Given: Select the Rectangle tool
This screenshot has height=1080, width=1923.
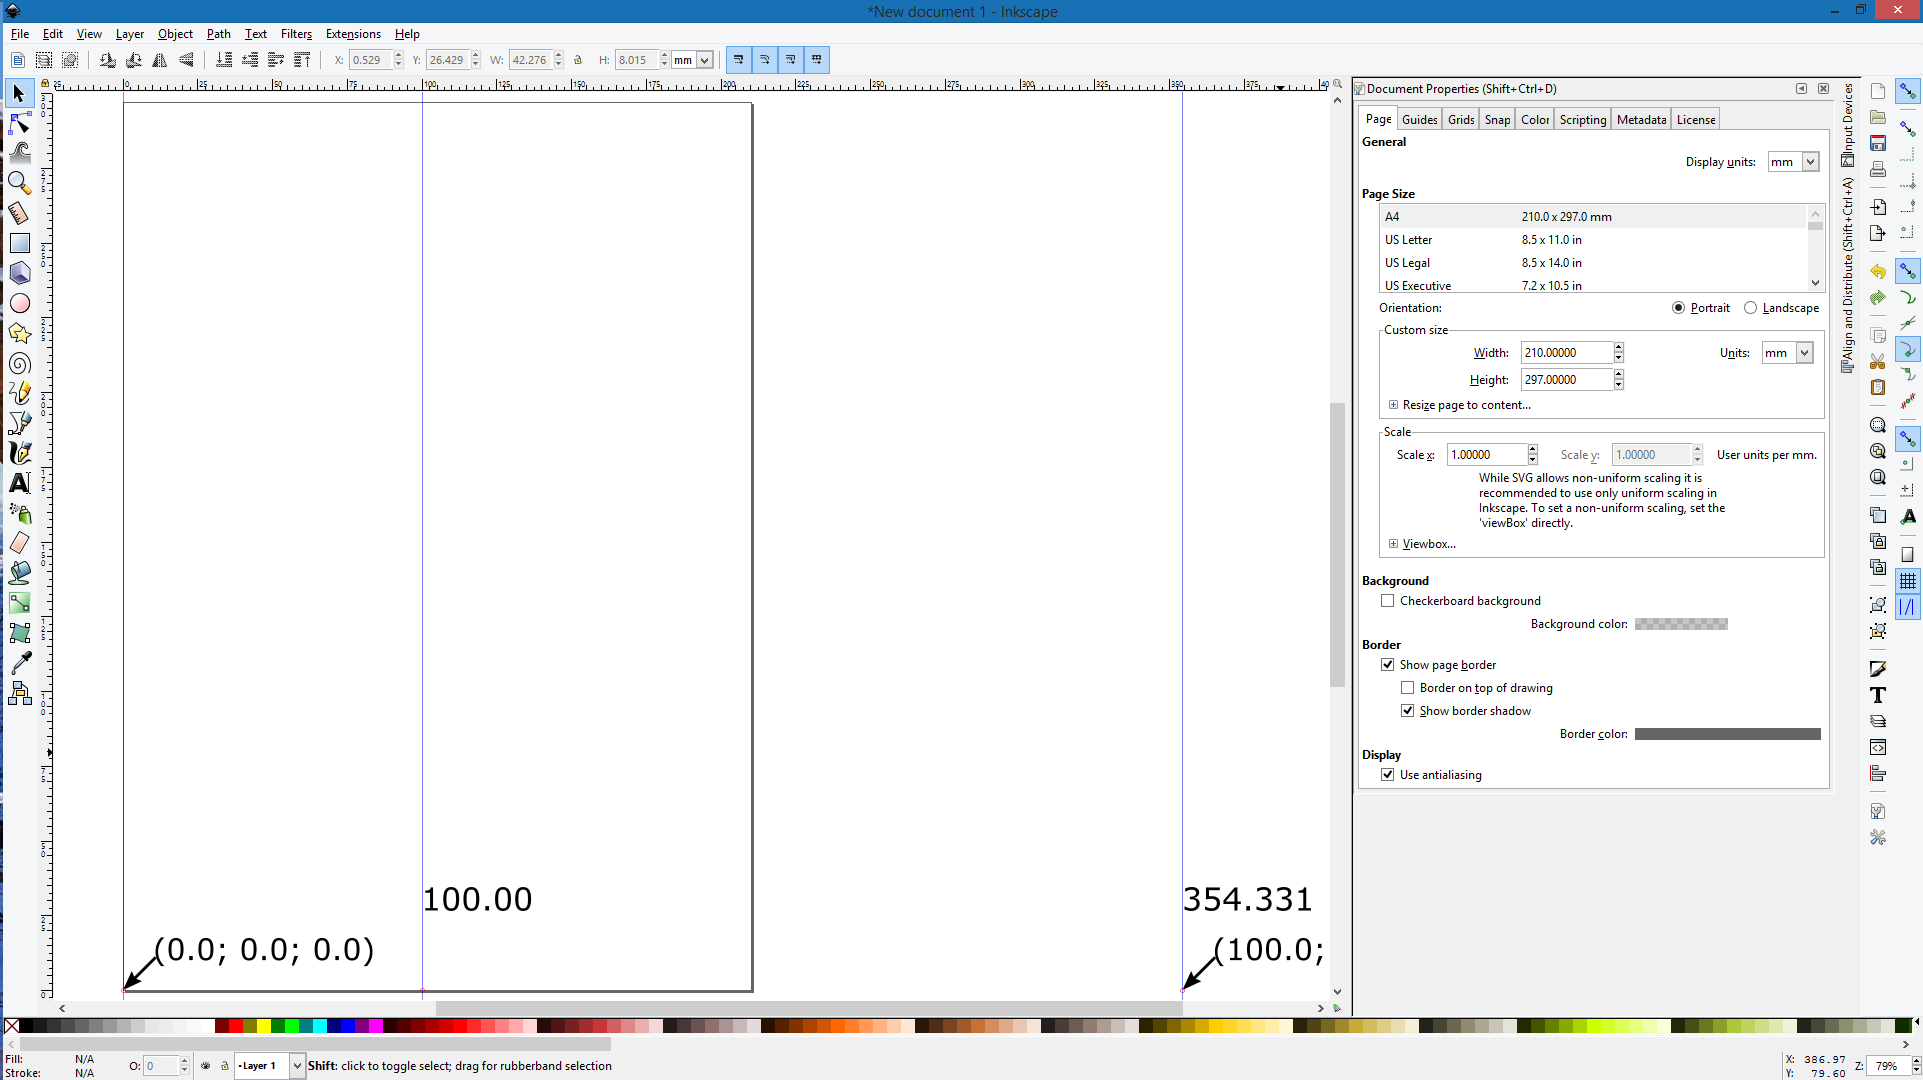Looking at the screenshot, I should [19, 243].
